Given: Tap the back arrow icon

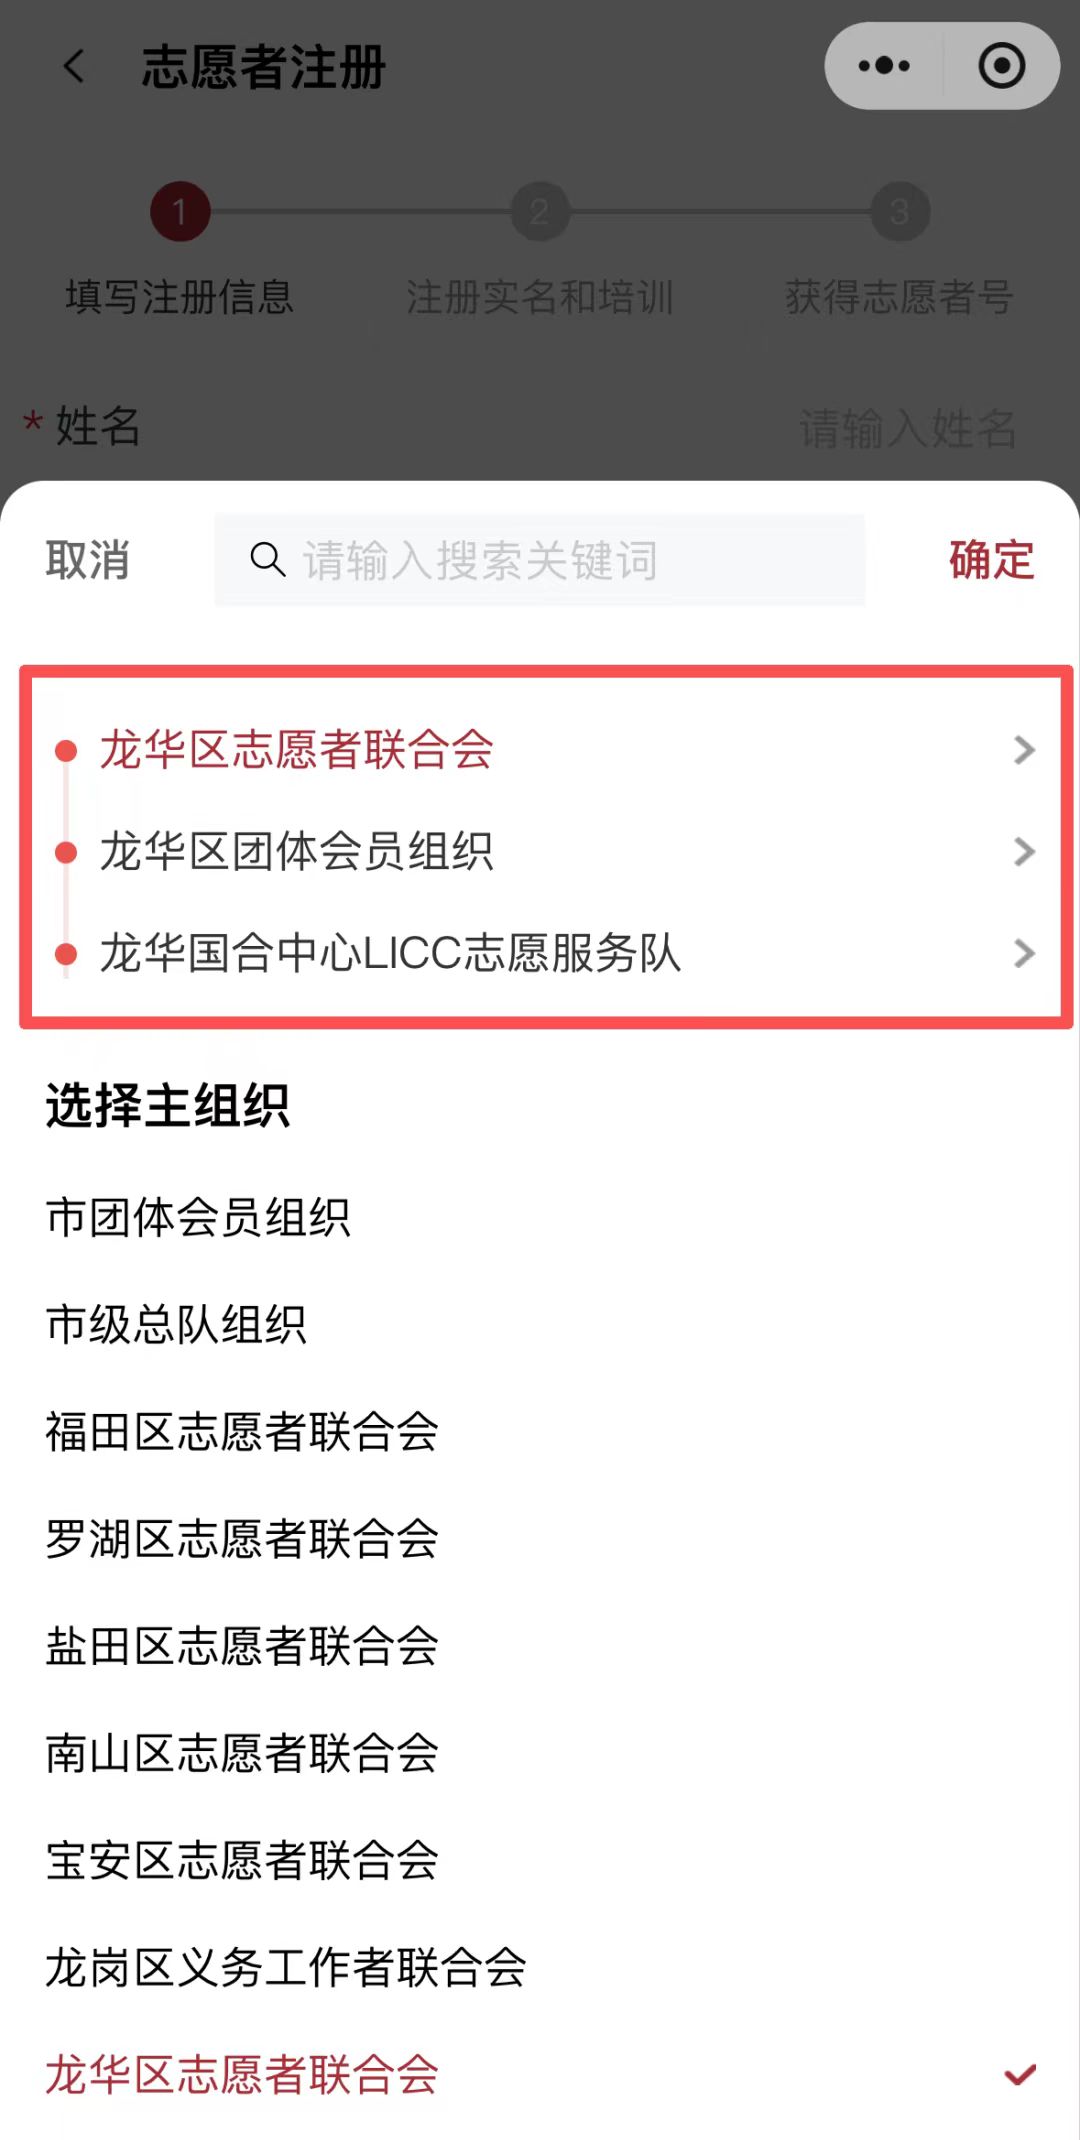Looking at the screenshot, I should tap(75, 67).
